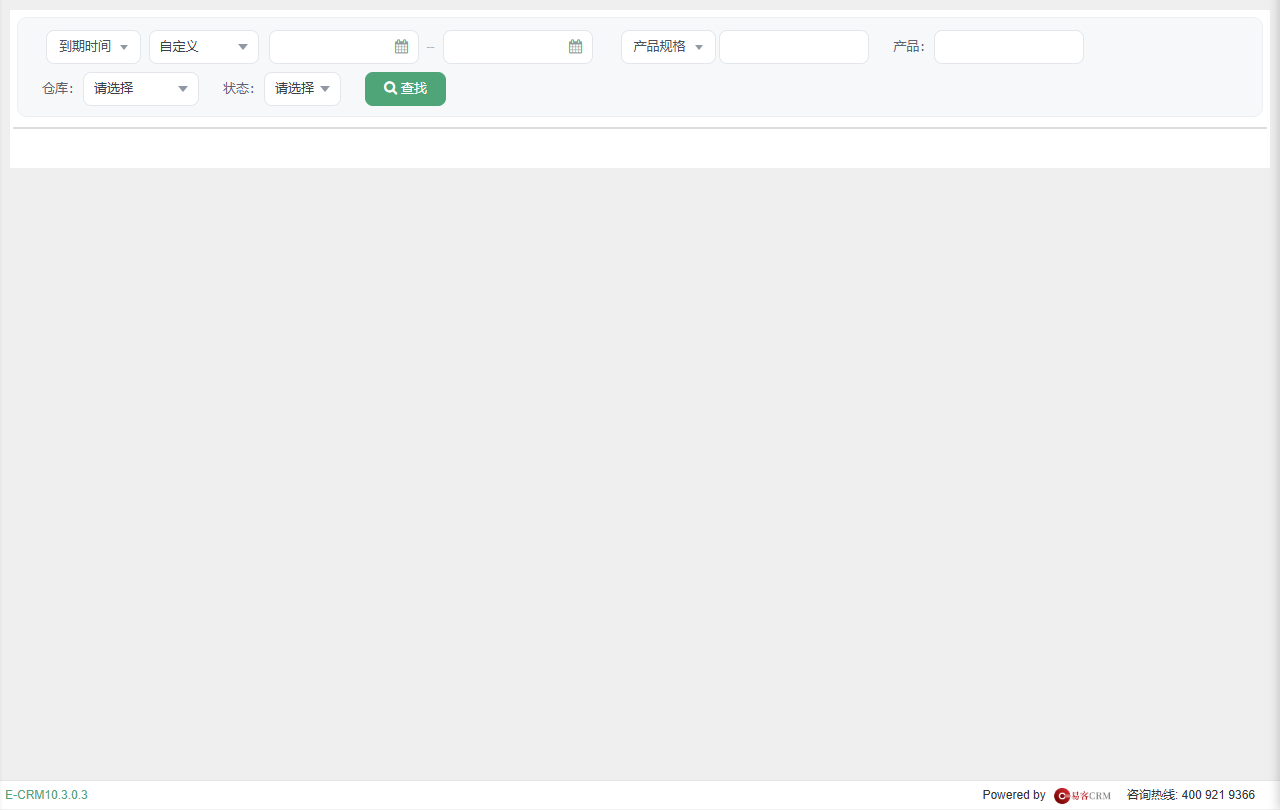Click the E-CRM10.3.0.3 version link
The image size is (1280, 810).
[46, 795]
